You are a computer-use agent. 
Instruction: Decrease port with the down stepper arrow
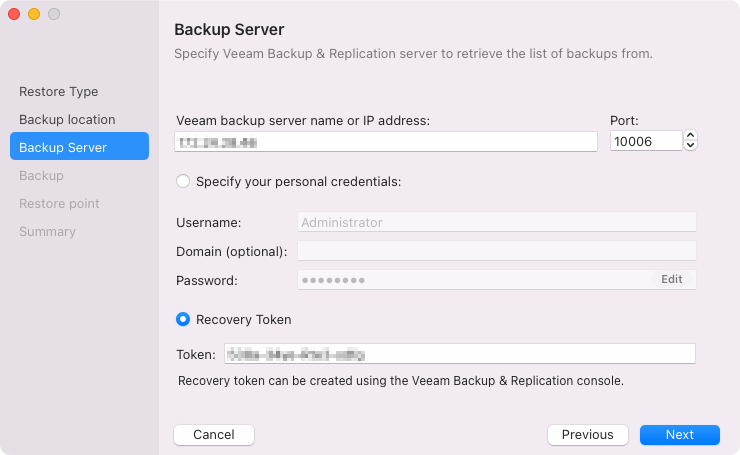point(690,145)
